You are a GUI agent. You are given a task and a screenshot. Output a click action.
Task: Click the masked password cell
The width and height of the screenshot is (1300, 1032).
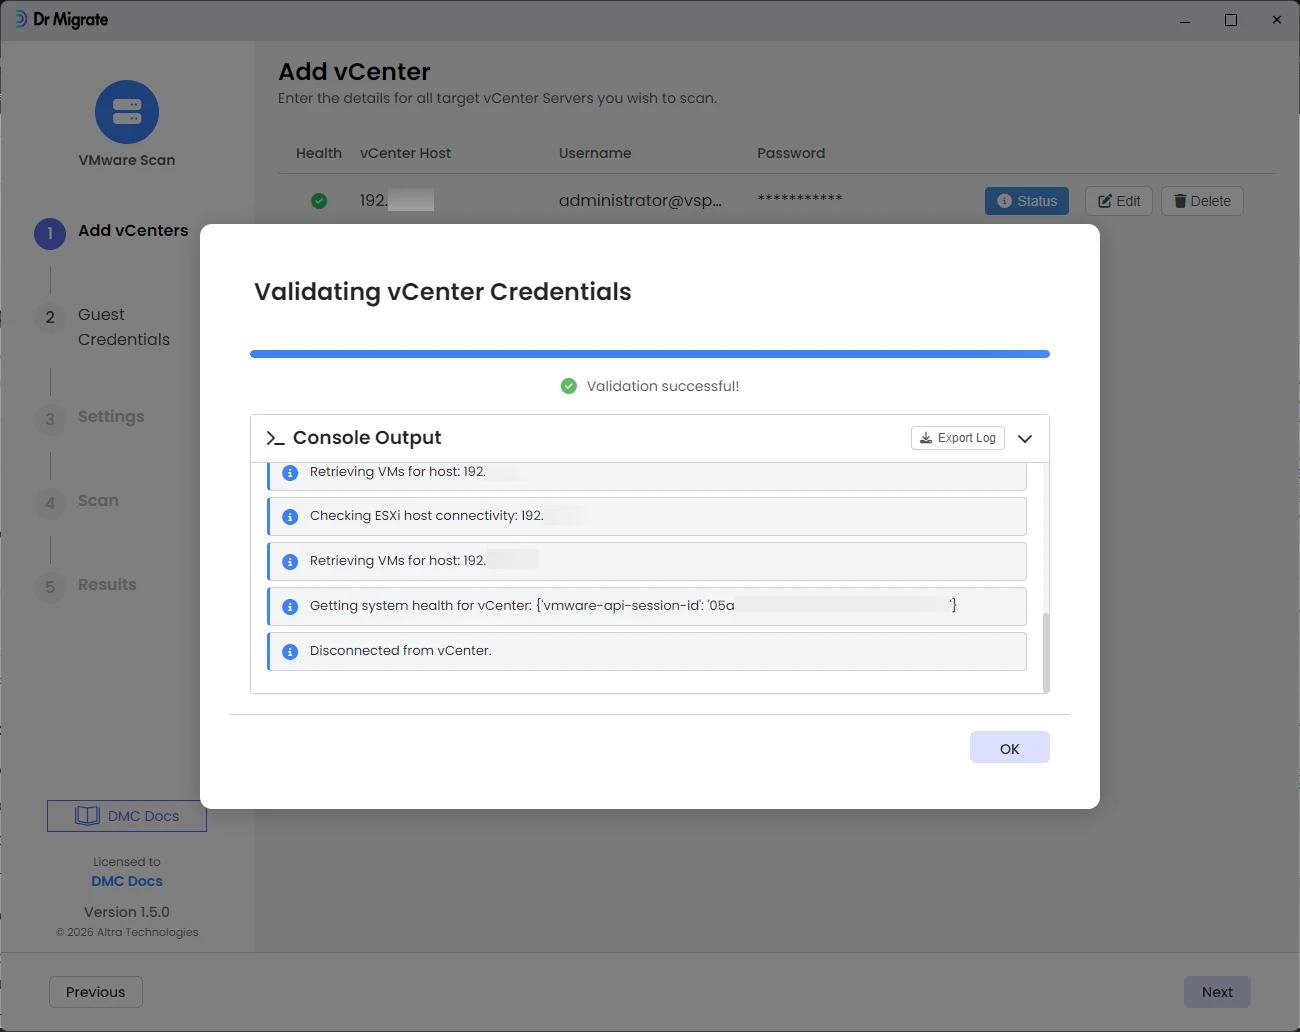coord(800,198)
